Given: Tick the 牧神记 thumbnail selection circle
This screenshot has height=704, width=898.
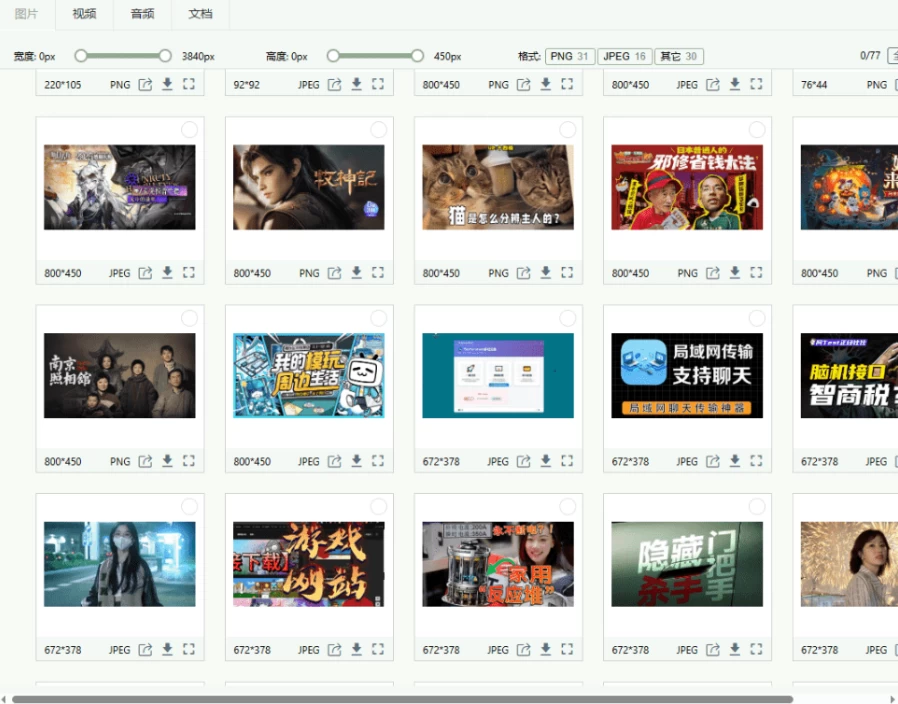Looking at the screenshot, I should 379,130.
